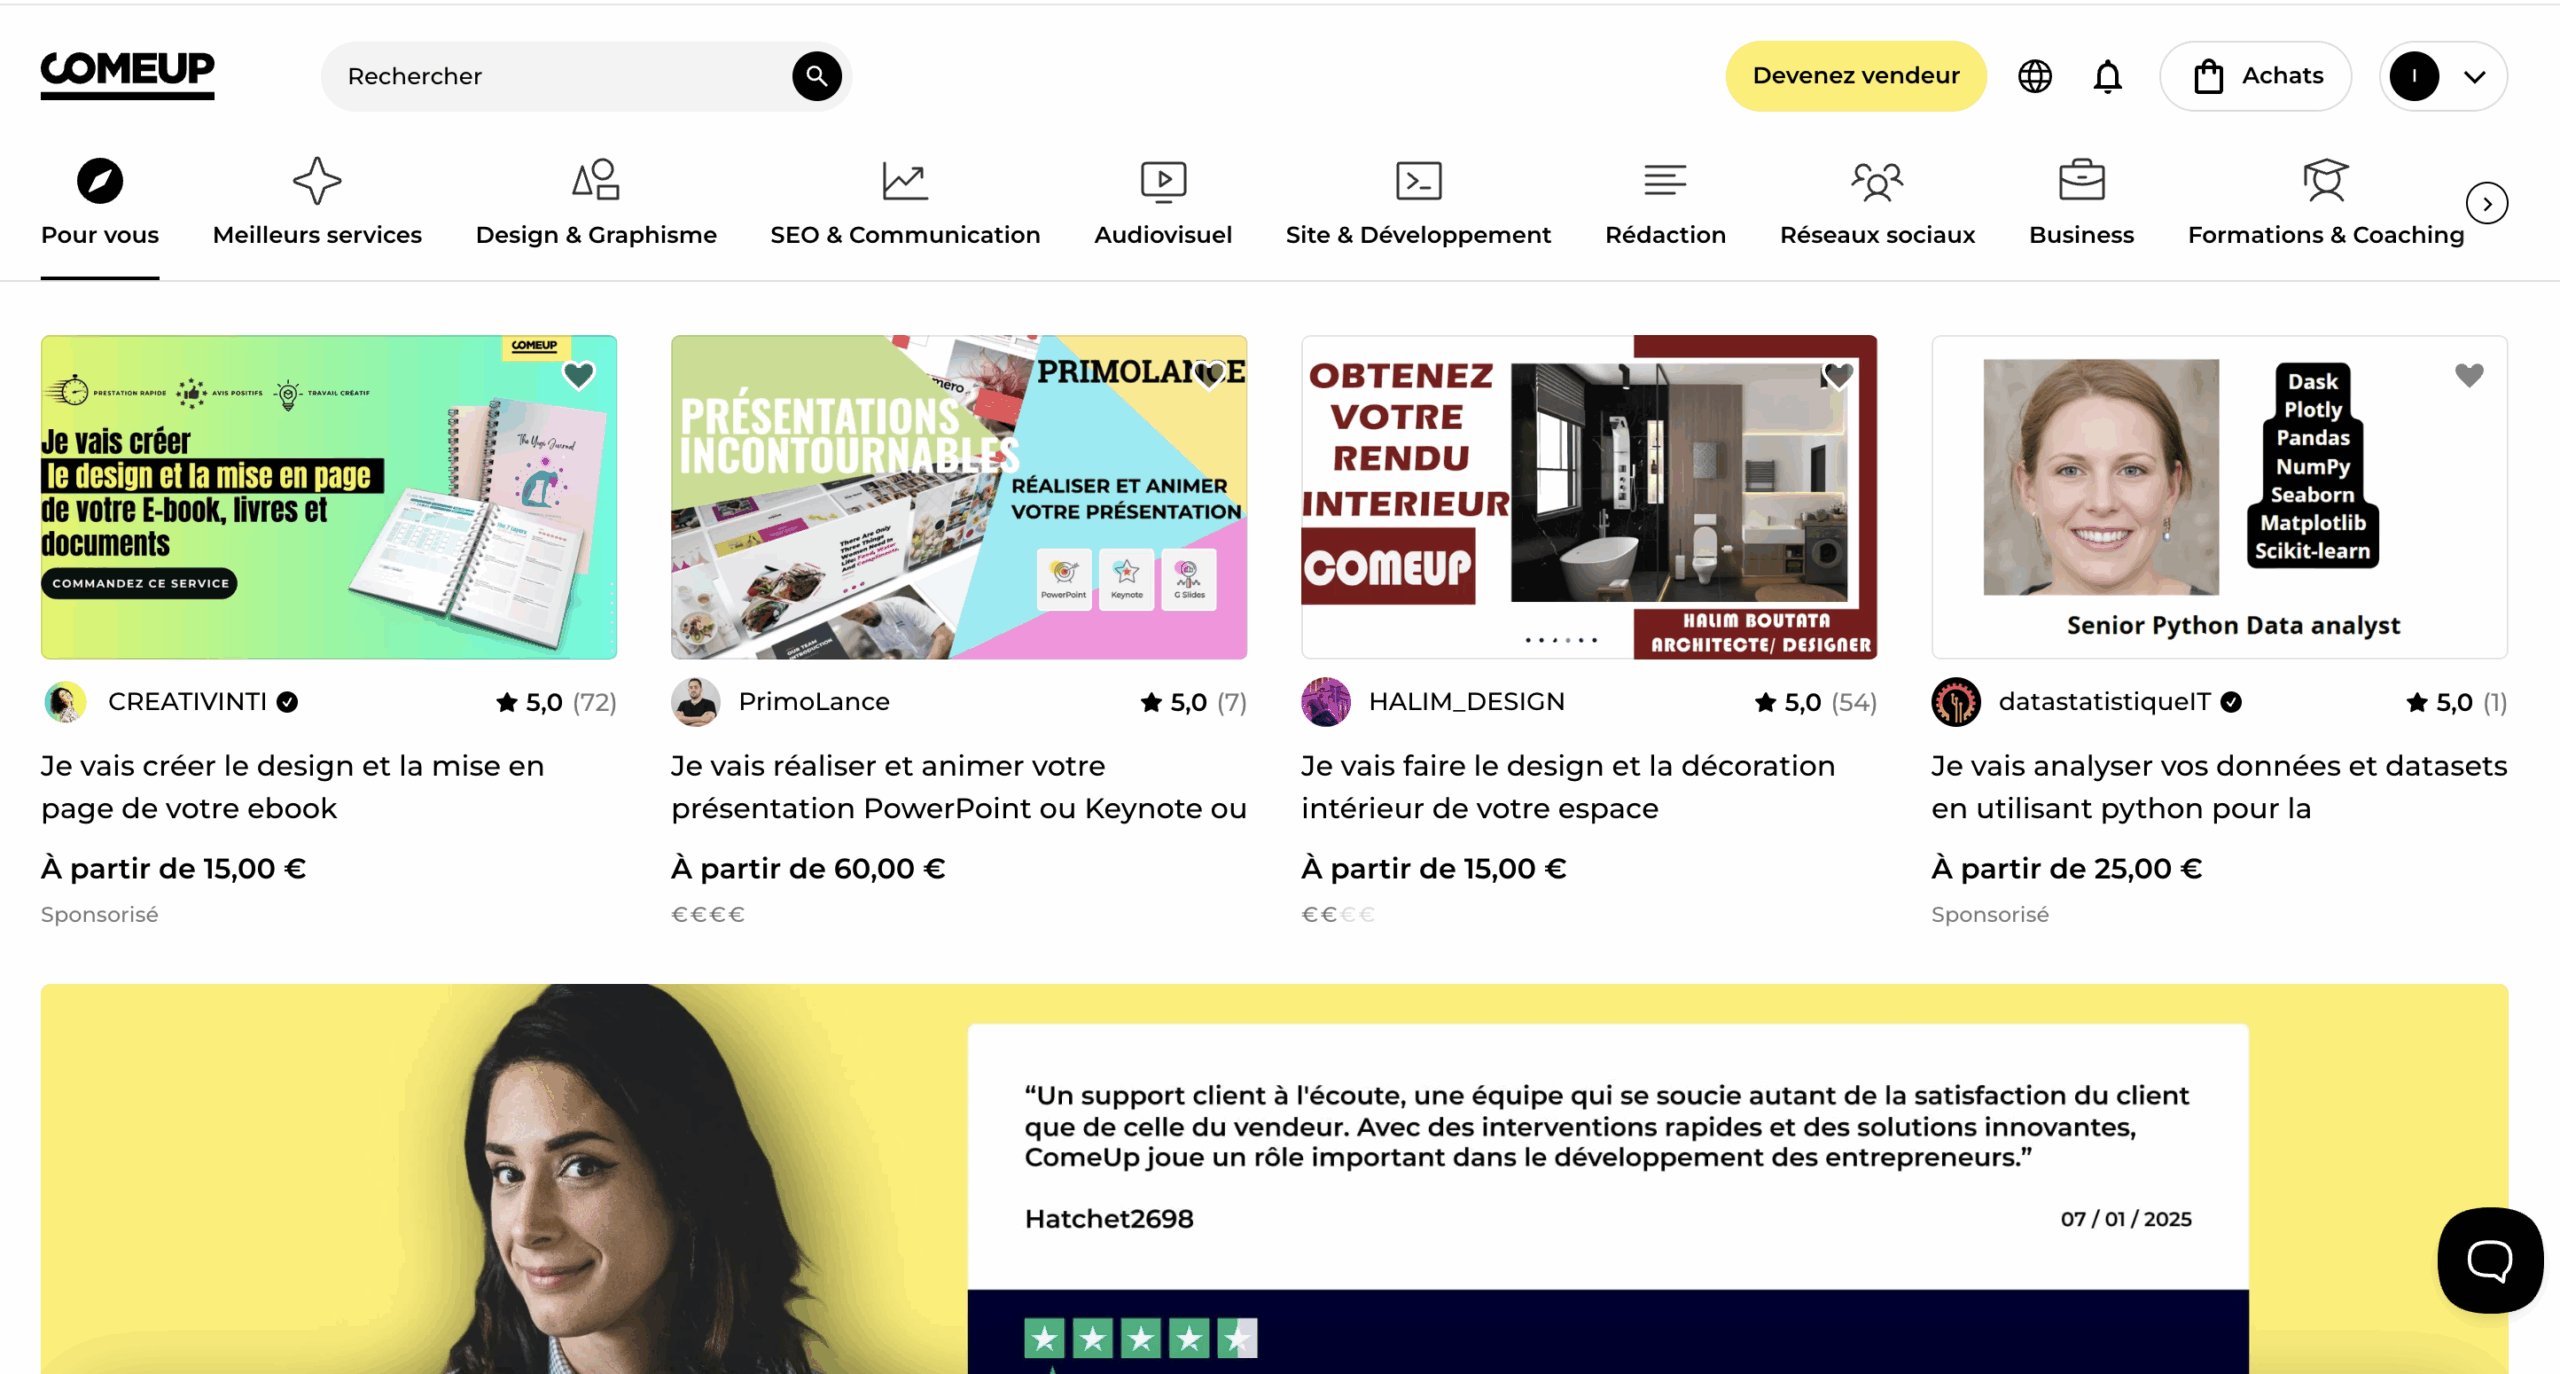The image size is (2560, 1374).
Task: Open 'Je vais analyser vos données' service title
Action: click(x=2219, y=787)
